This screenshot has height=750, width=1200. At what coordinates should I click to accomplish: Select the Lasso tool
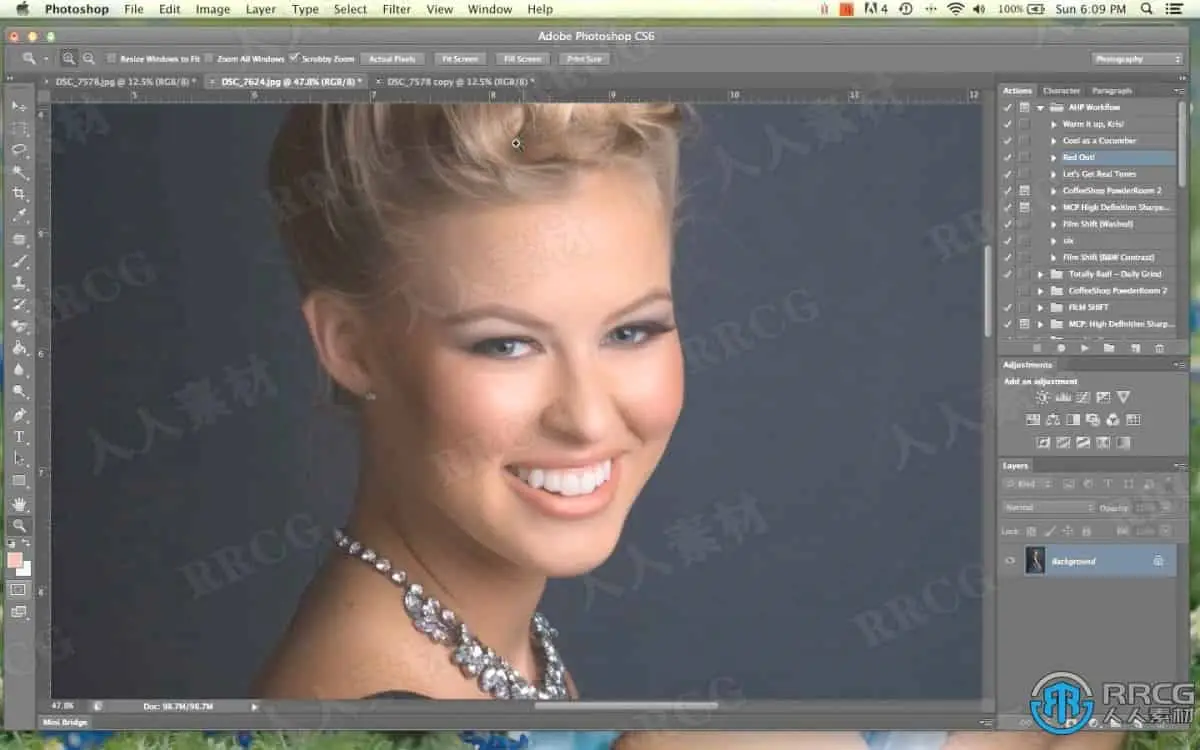(x=19, y=150)
